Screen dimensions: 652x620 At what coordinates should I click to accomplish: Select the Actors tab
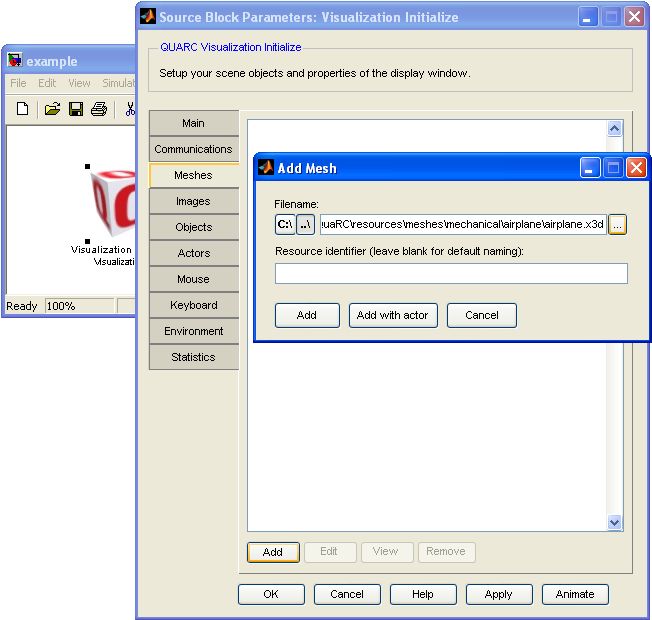tap(193, 253)
